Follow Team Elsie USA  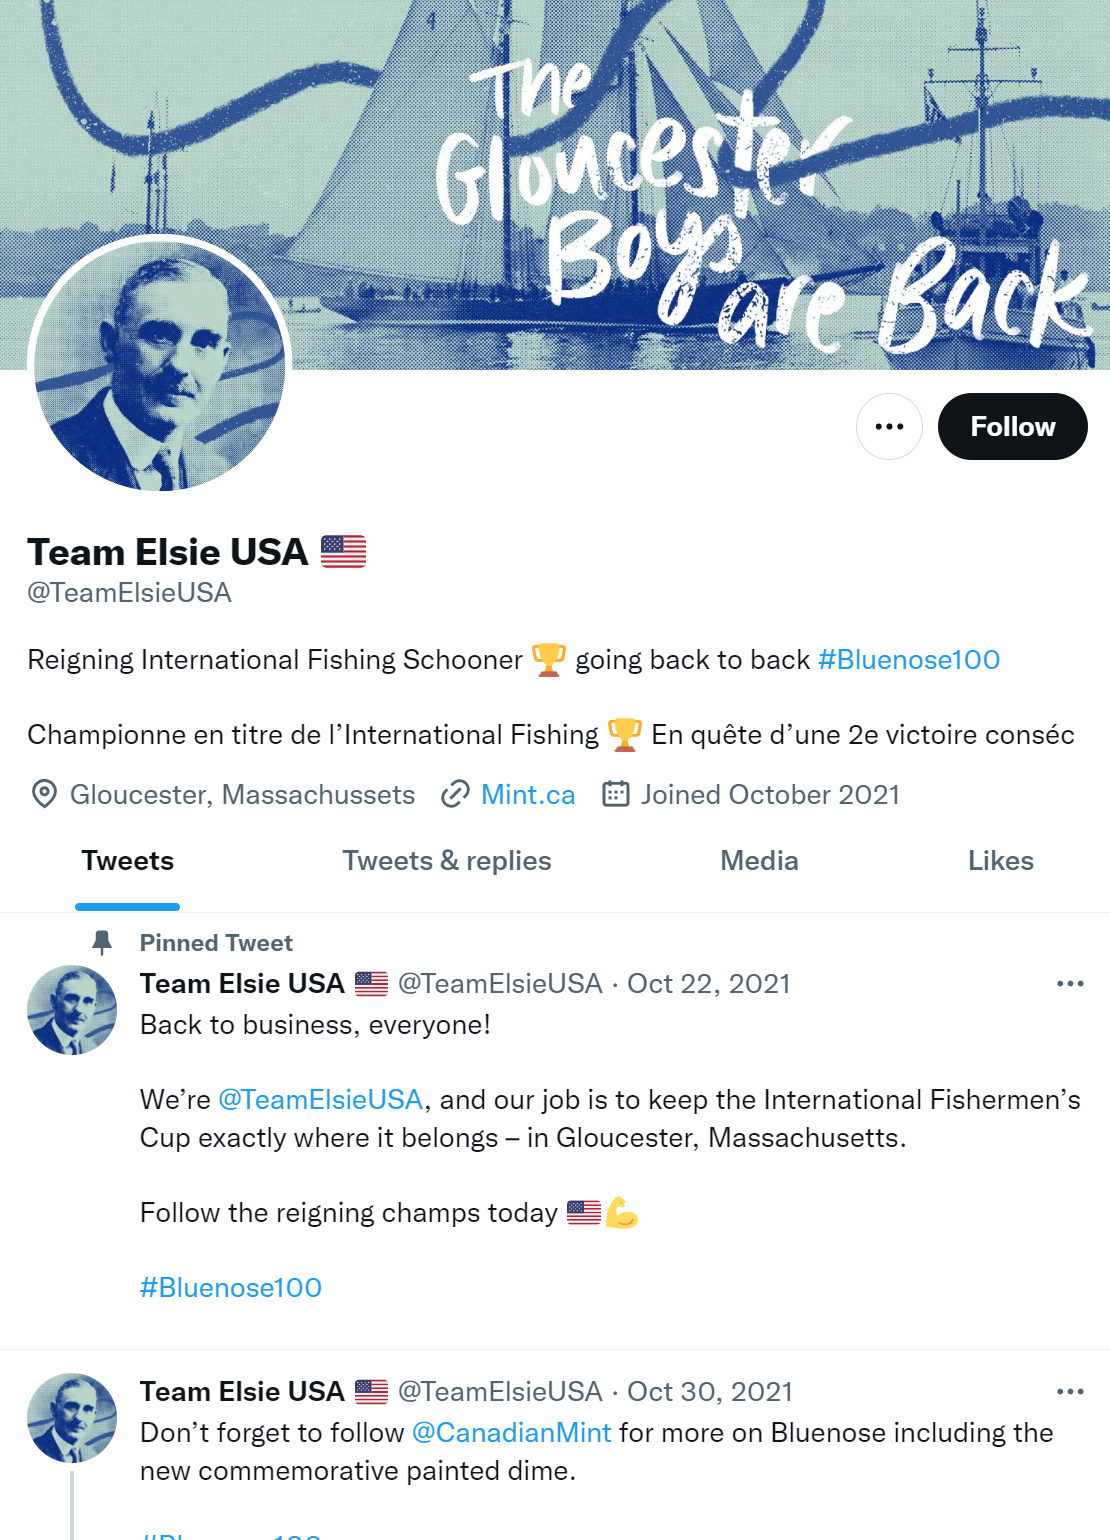click(1012, 426)
